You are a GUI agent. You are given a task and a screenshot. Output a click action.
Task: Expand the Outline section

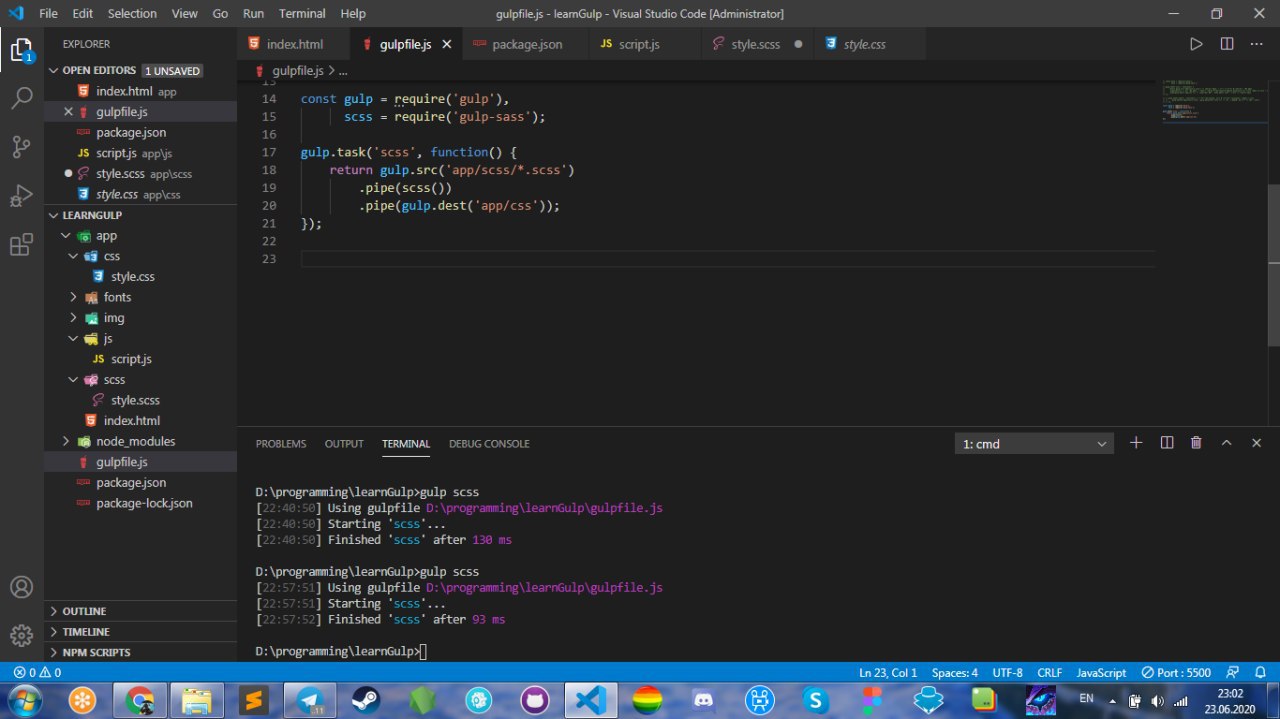click(140, 611)
